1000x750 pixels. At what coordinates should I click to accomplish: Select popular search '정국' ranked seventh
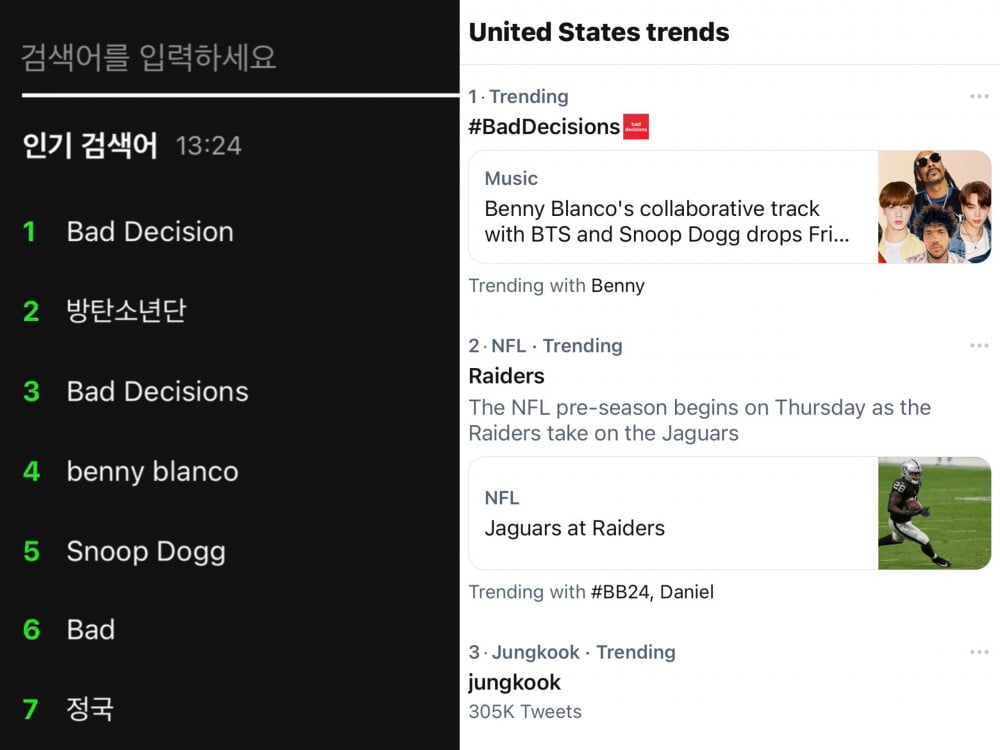tap(90, 709)
